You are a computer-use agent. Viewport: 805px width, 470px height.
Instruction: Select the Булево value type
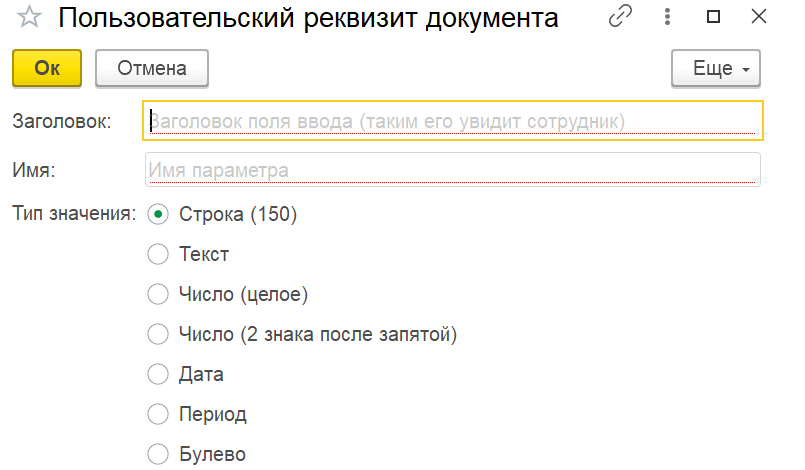coord(158,454)
